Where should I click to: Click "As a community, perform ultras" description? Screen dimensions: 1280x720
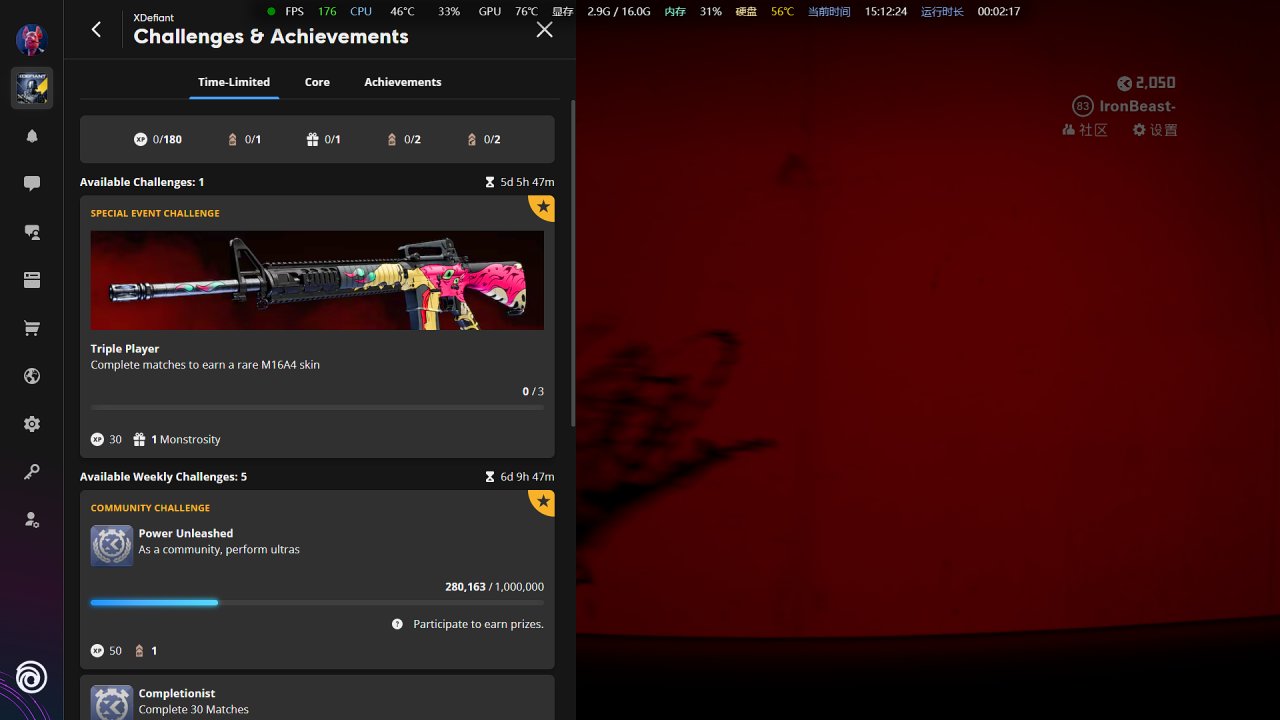pos(219,550)
